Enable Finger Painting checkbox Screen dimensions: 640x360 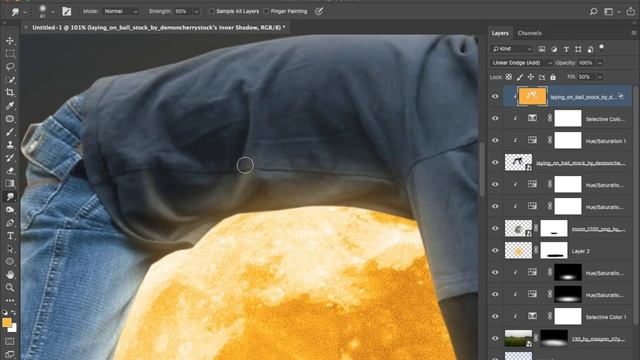[266, 11]
